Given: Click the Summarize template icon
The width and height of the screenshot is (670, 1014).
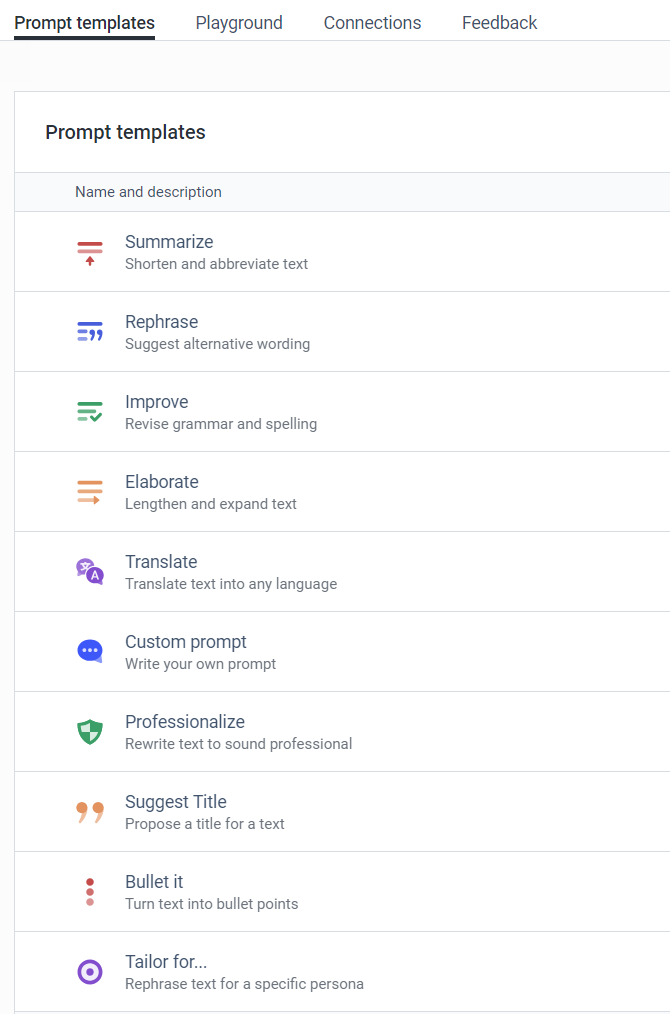Looking at the screenshot, I should tap(90, 252).
